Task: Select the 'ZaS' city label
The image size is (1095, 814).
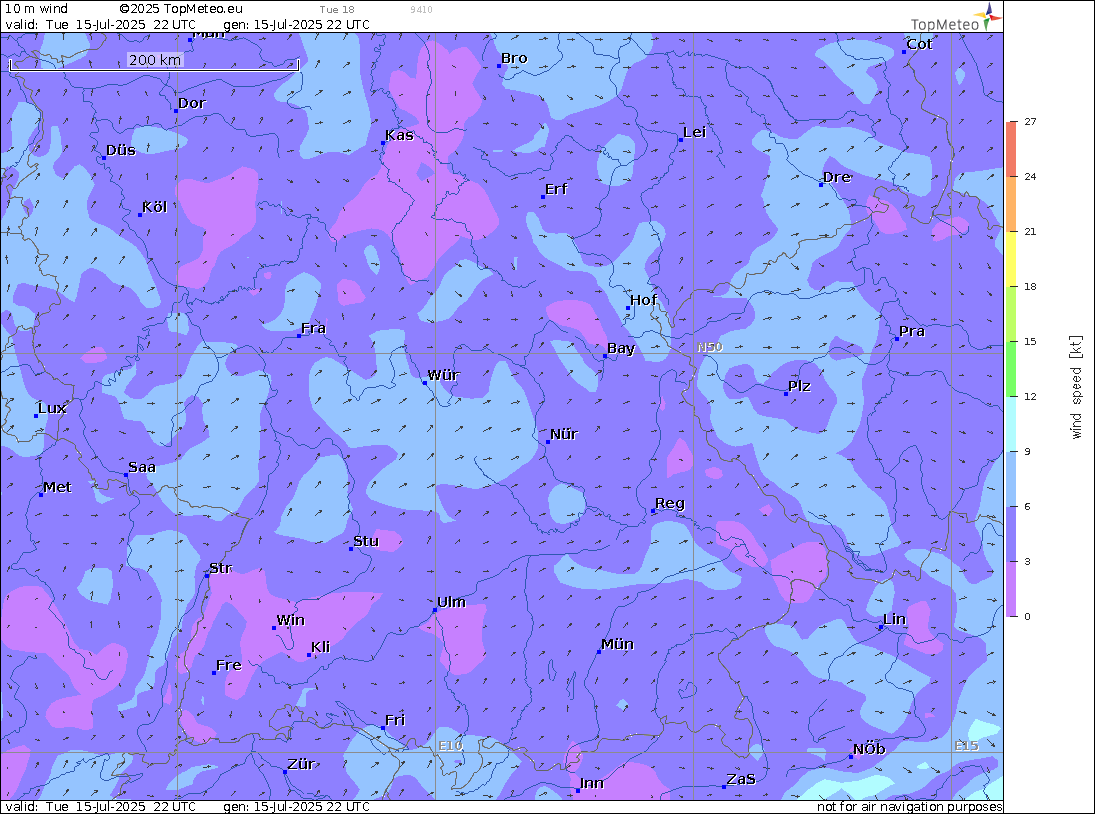Action: 741,779
